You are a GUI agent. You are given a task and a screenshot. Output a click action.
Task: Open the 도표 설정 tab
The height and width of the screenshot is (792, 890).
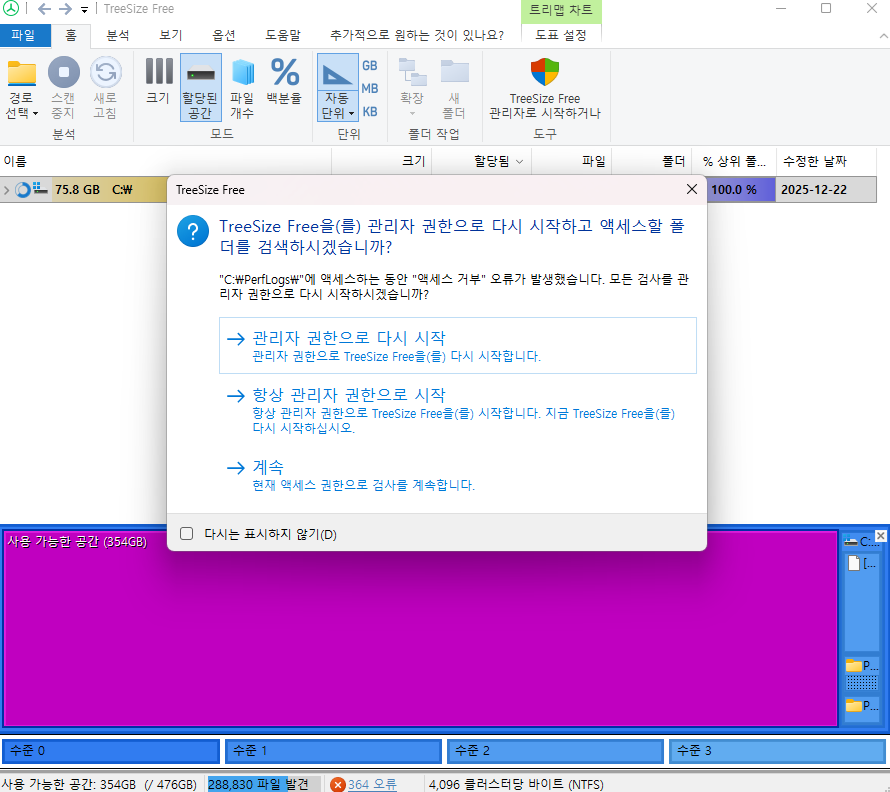tap(561, 35)
